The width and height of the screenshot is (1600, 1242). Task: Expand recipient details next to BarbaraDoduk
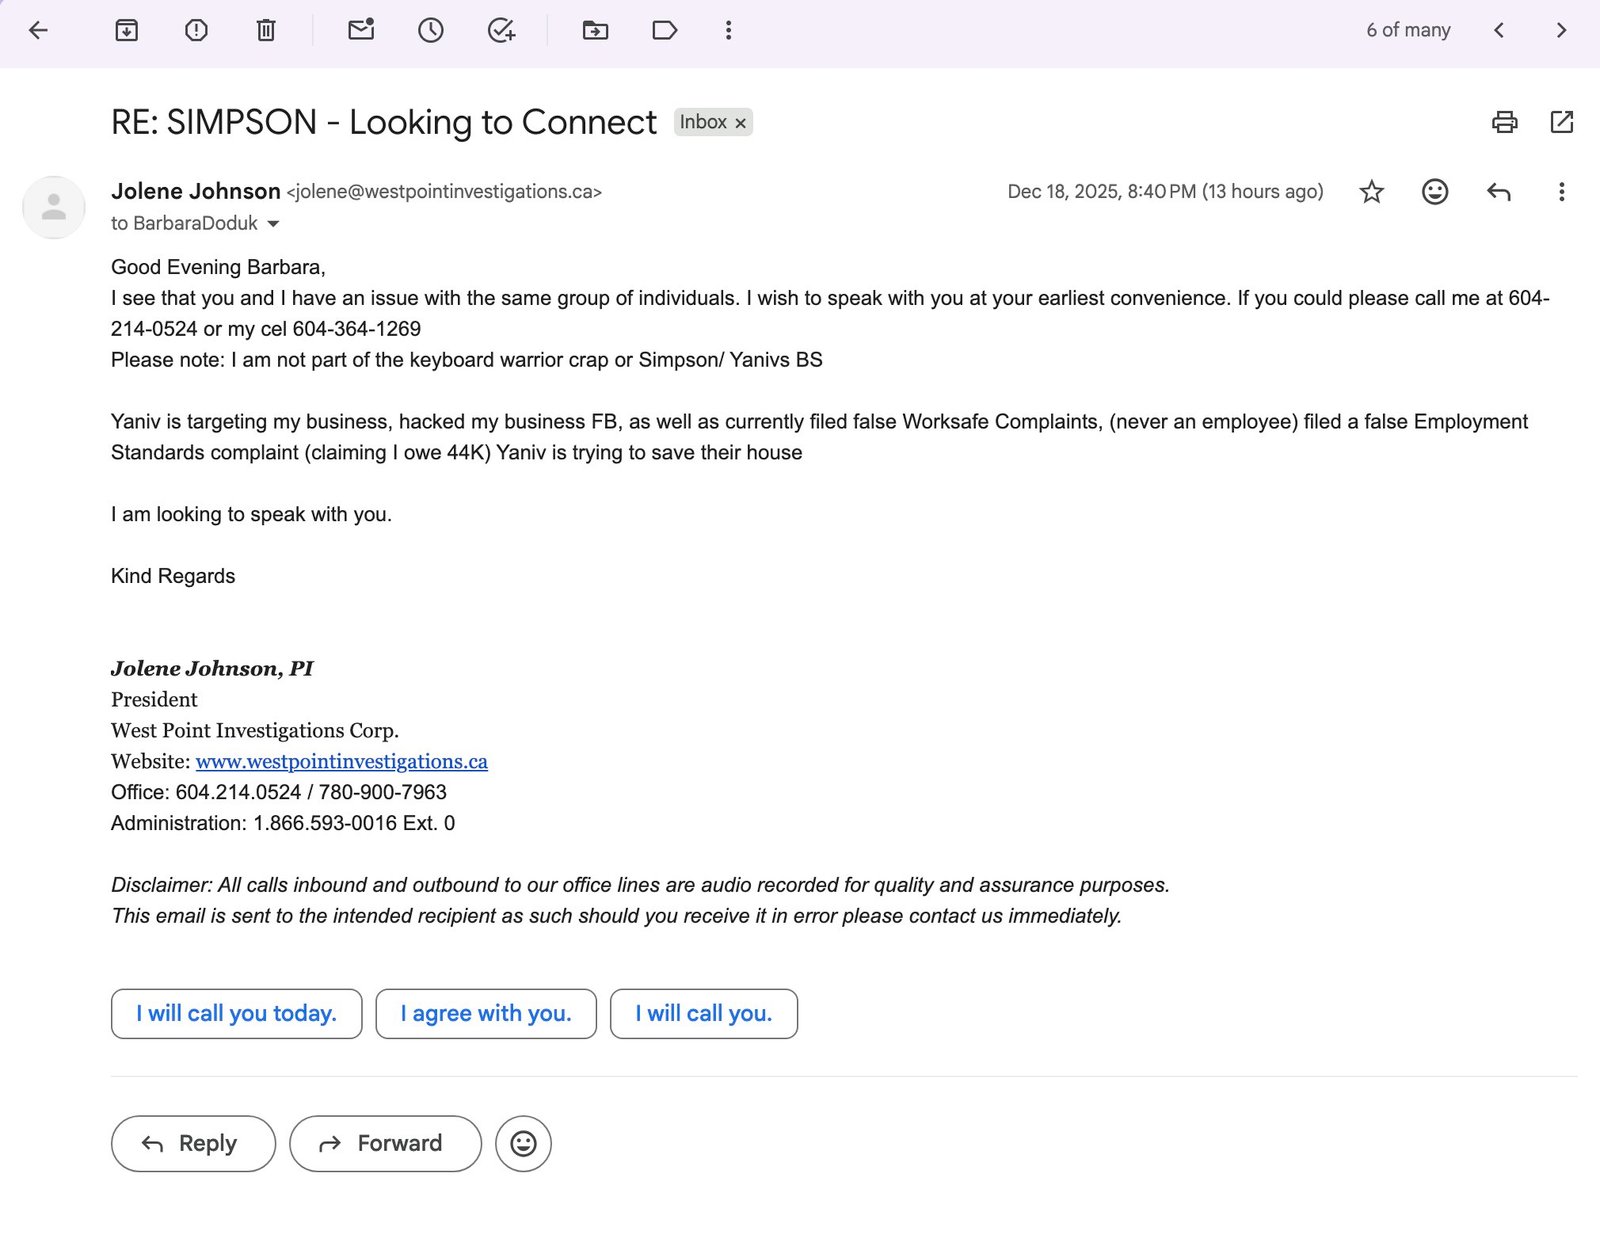coord(273,224)
